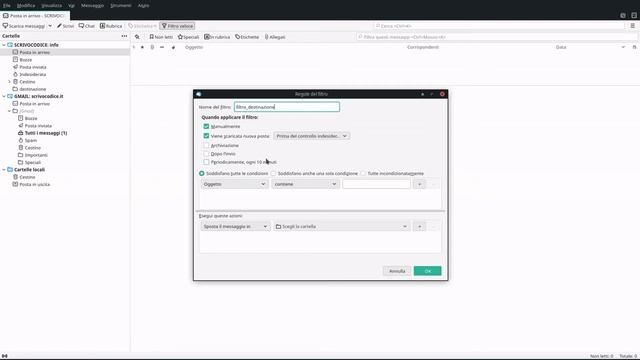Viewport: 640px width, 360px height.
Task: Click Filtra questi messaggi search box
Action: click(497, 37)
